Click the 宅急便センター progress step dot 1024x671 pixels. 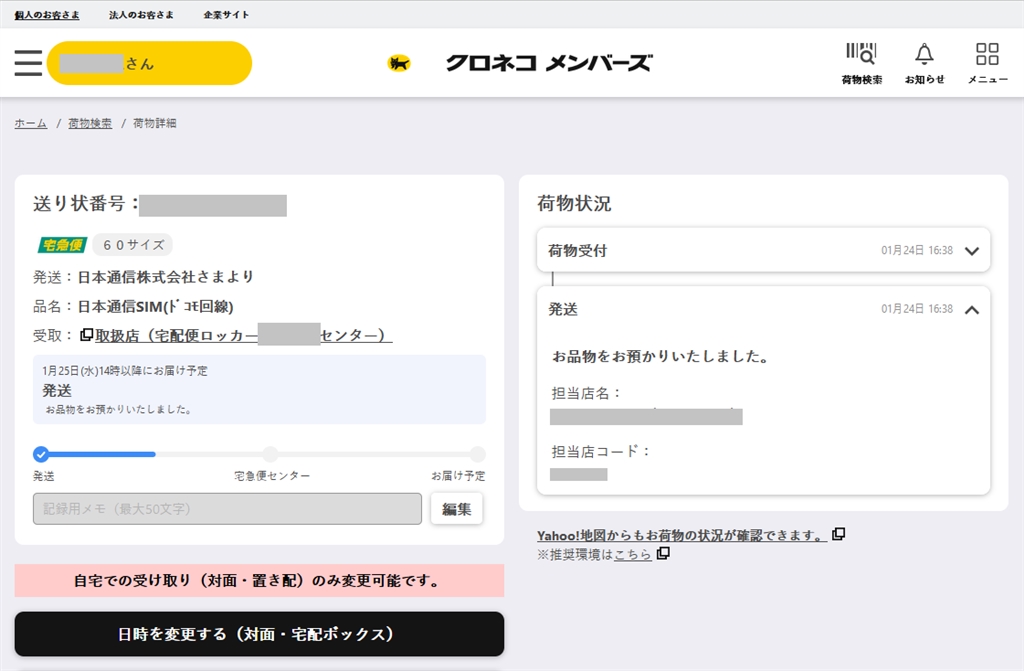tap(270, 454)
